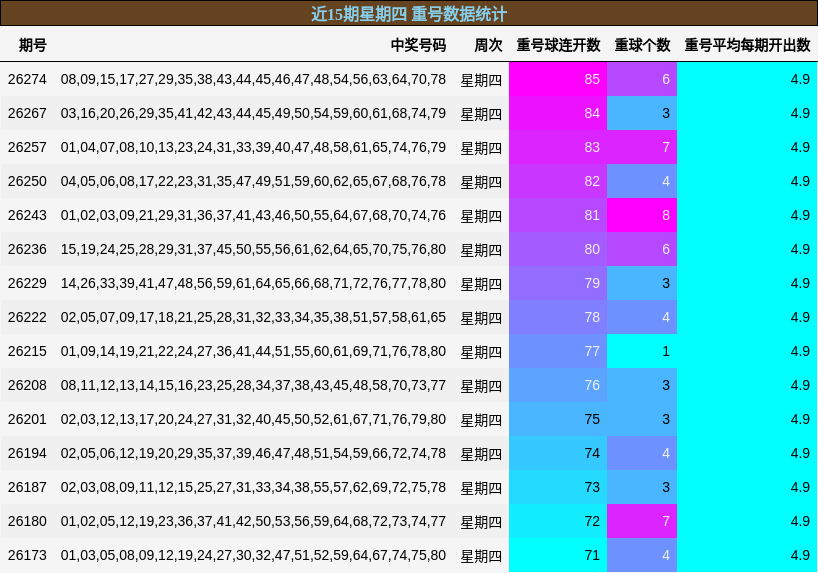Click repeat ball count 8 in row 26243
The width and height of the screenshot is (818, 573).
click(x=642, y=215)
